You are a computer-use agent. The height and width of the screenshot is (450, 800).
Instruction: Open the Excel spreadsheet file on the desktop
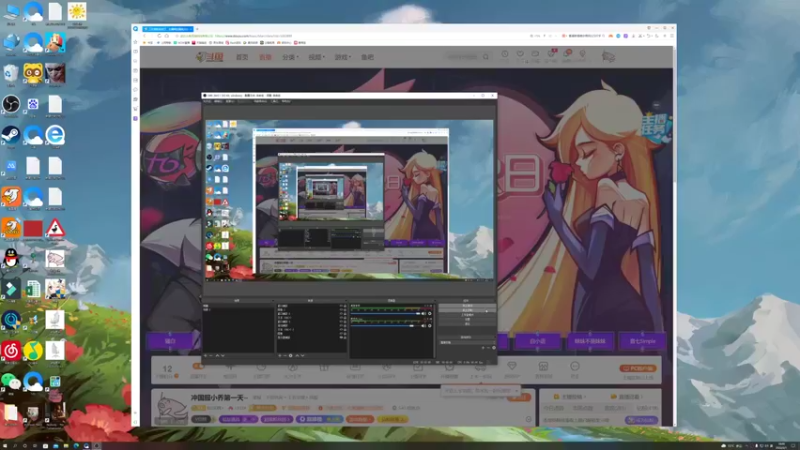pyautogui.click(x=33, y=289)
